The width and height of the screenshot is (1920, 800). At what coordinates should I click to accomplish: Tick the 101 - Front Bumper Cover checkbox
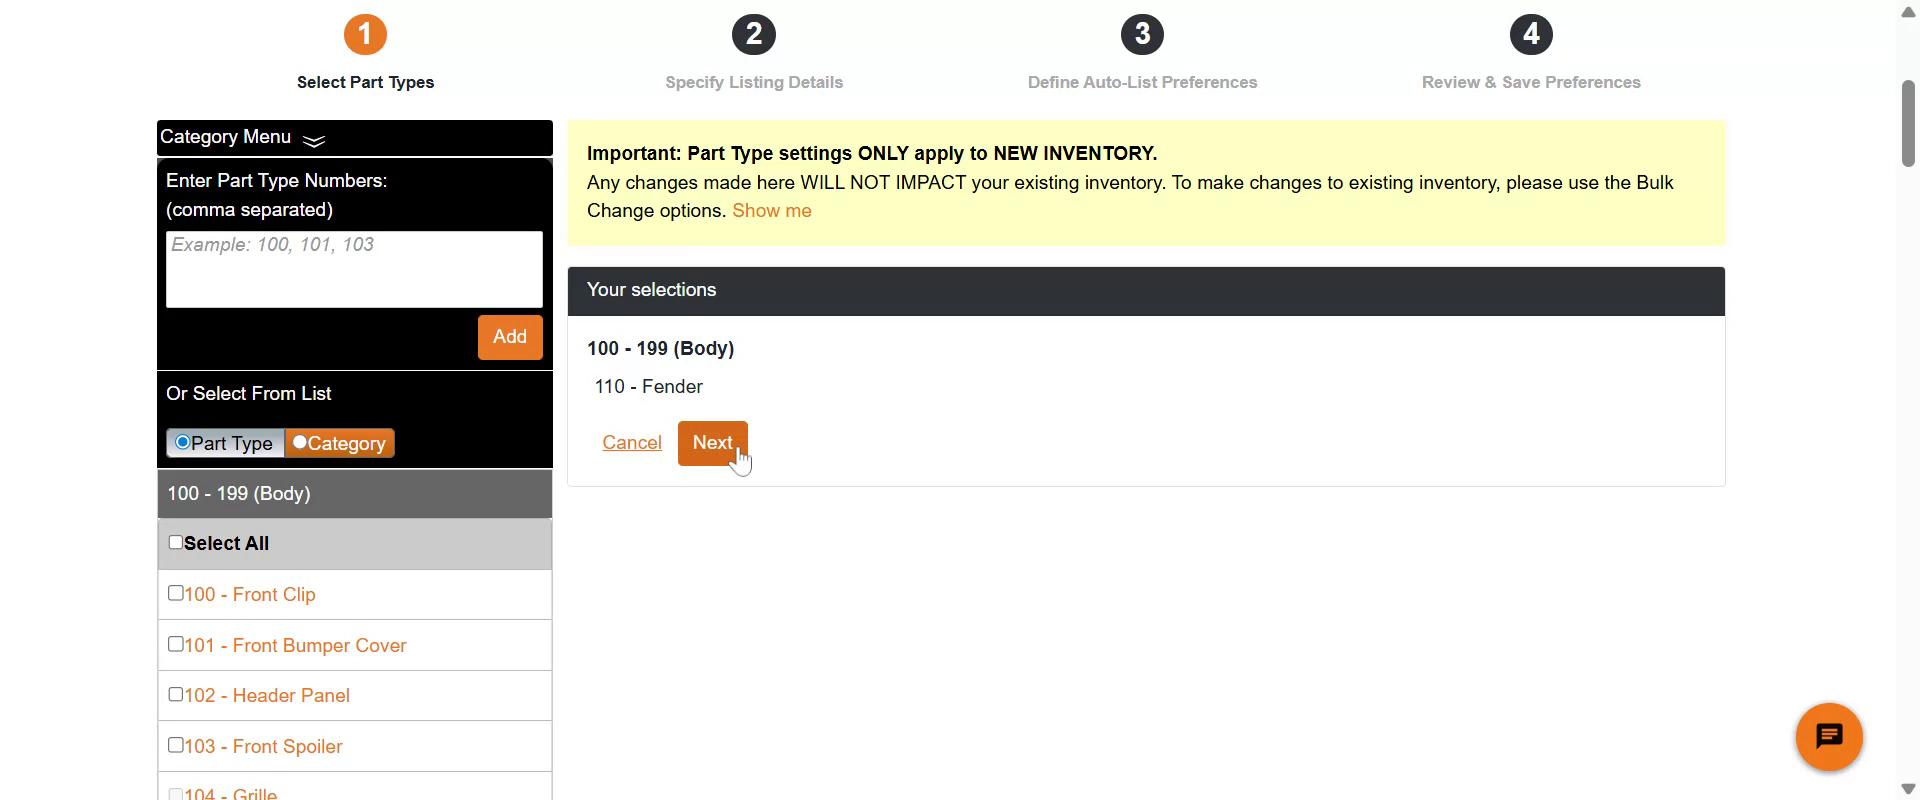coord(176,644)
